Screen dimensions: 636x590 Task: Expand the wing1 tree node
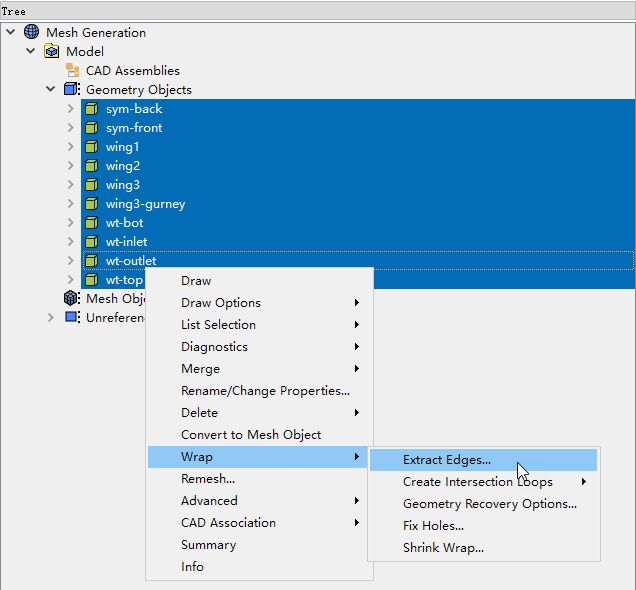pyautogui.click(x=71, y=147)
